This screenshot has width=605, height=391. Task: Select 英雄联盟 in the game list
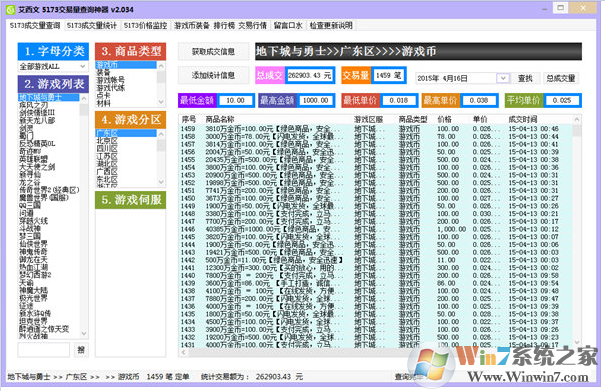tap(49, 159)
